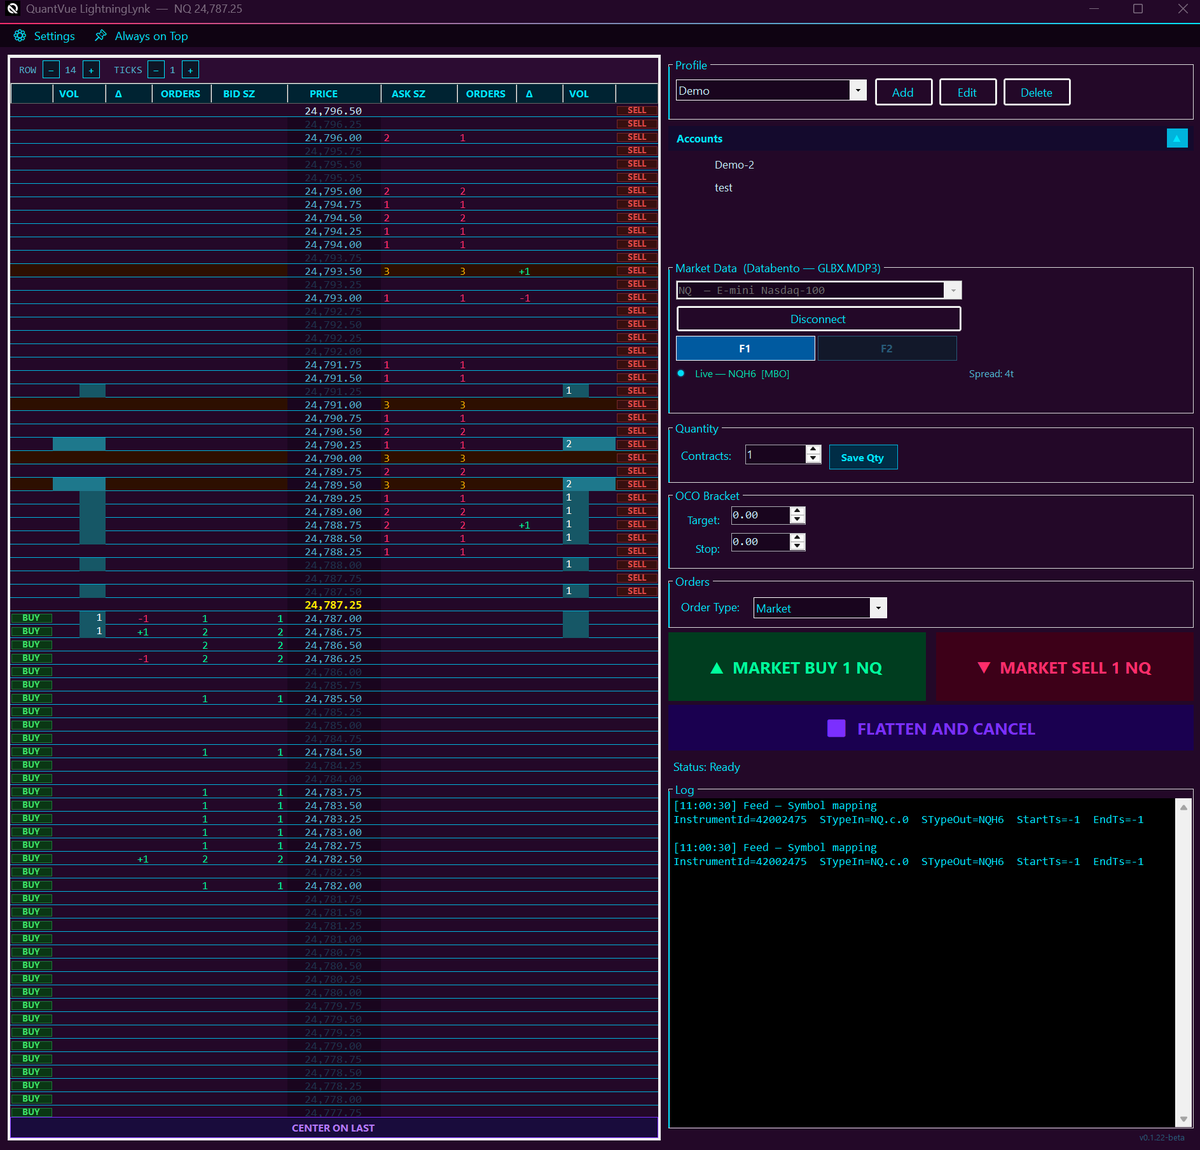Click the QuantVue LightningLynk app icon
This screenshot has height=1150, width=1200.
[x=13, y=9]
